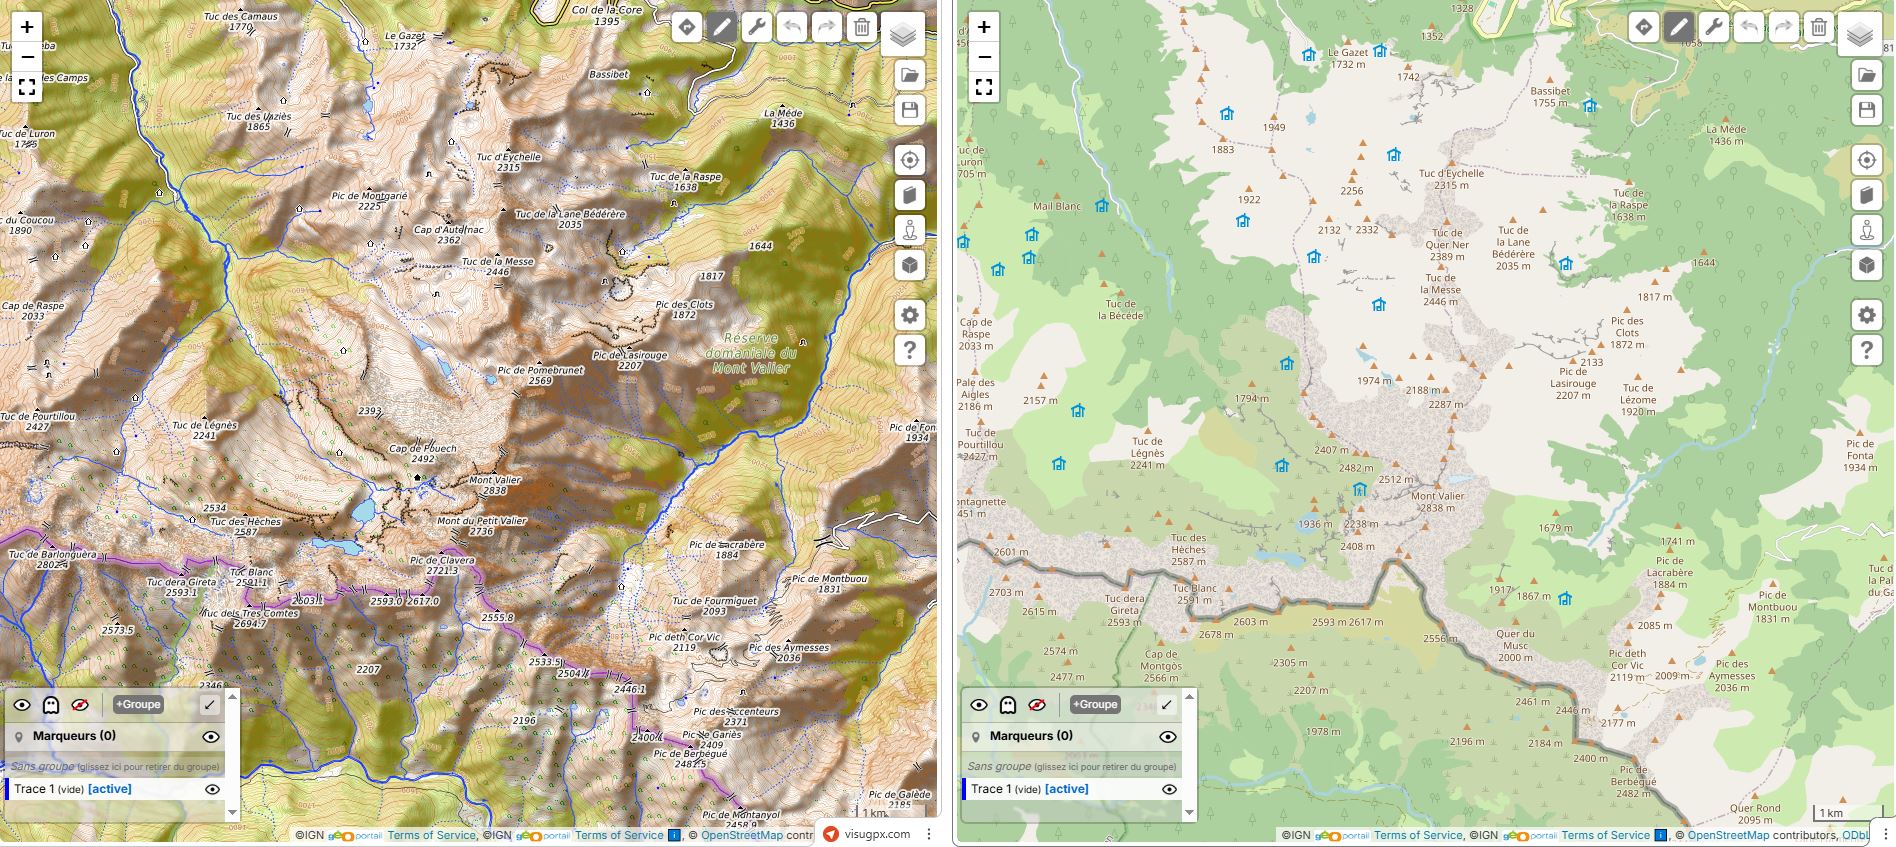Activate the geolocation target button on left map
Screen dimensions: 1896x847
909,160
